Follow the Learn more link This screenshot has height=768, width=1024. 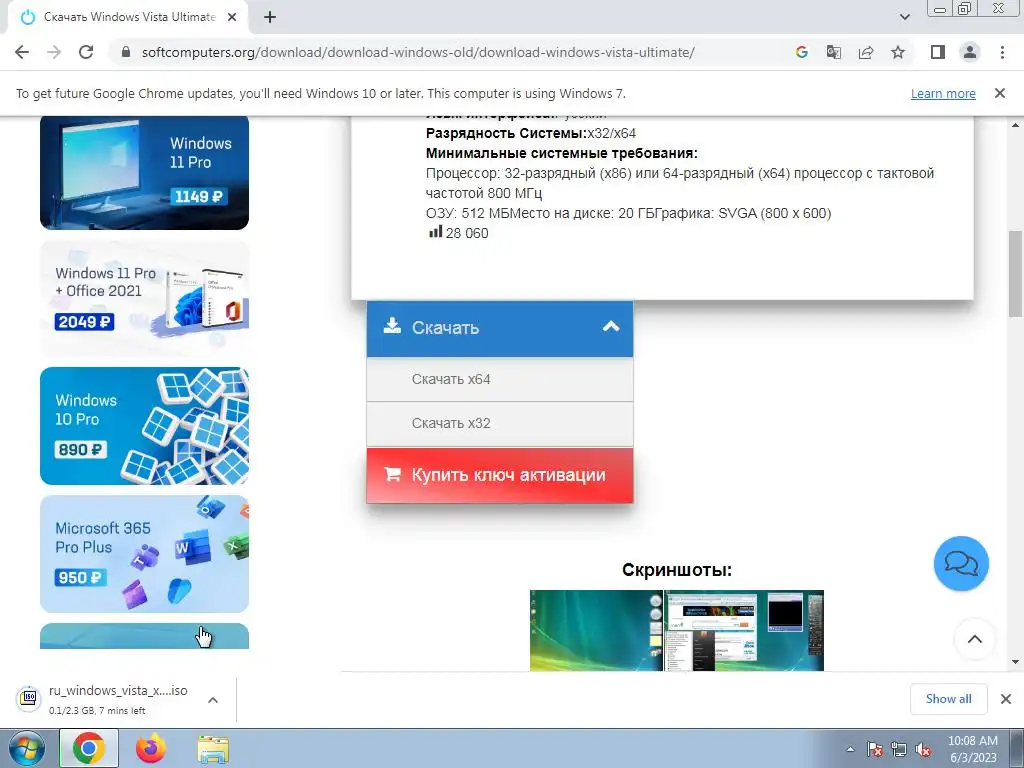click(x=943, y=93)
